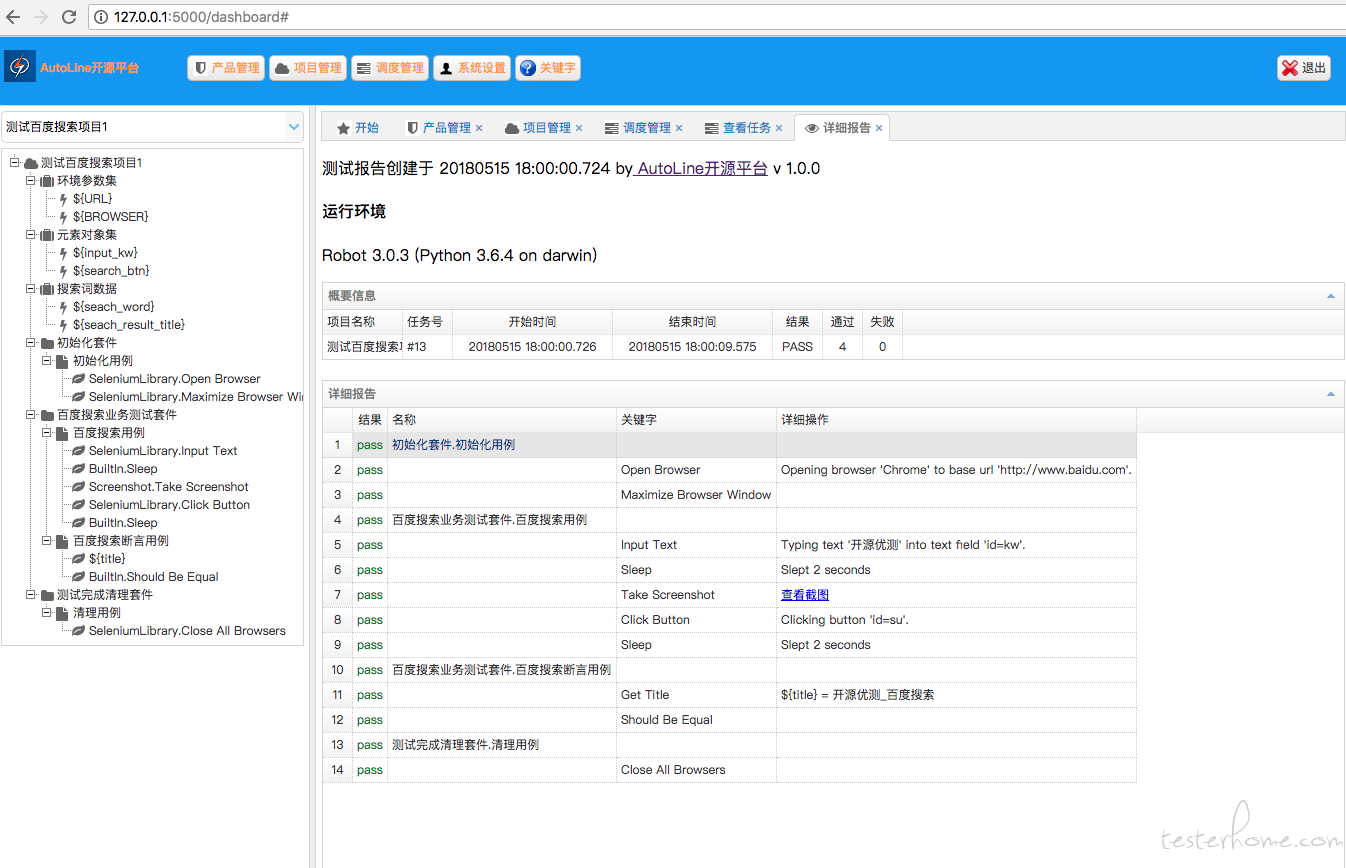Select the ${seach_word} tree item
1346x868 pixels.
[114, 307]
